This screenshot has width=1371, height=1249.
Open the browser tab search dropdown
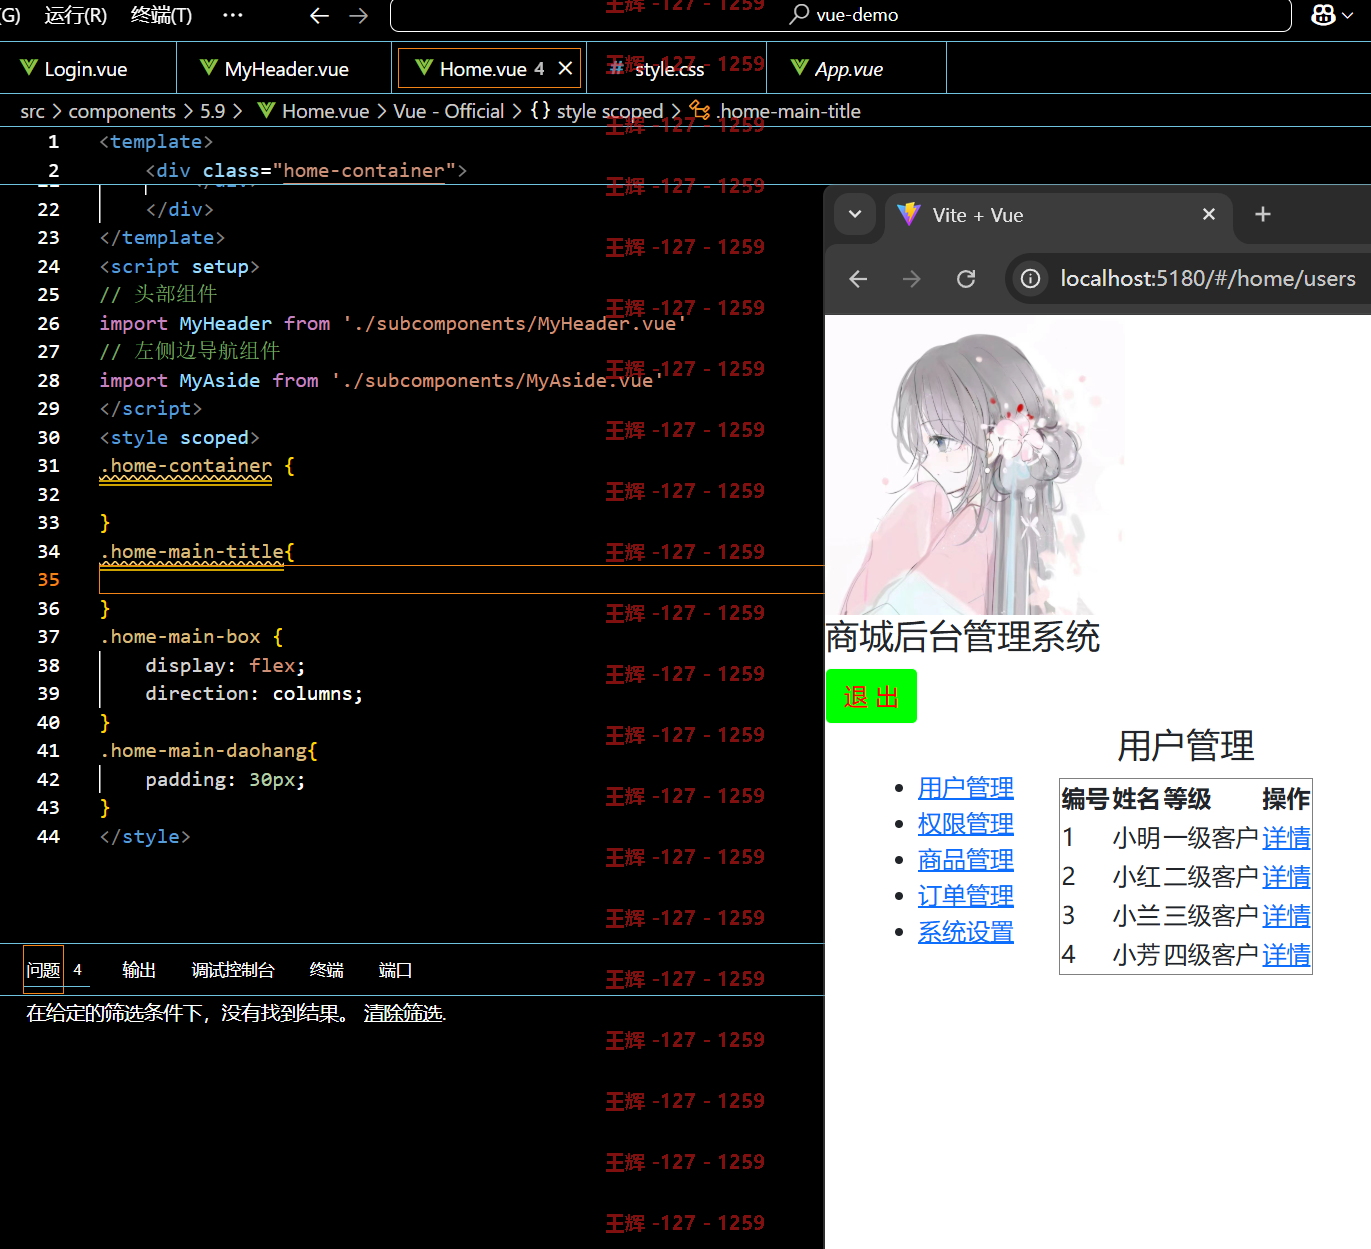(855, 214)
